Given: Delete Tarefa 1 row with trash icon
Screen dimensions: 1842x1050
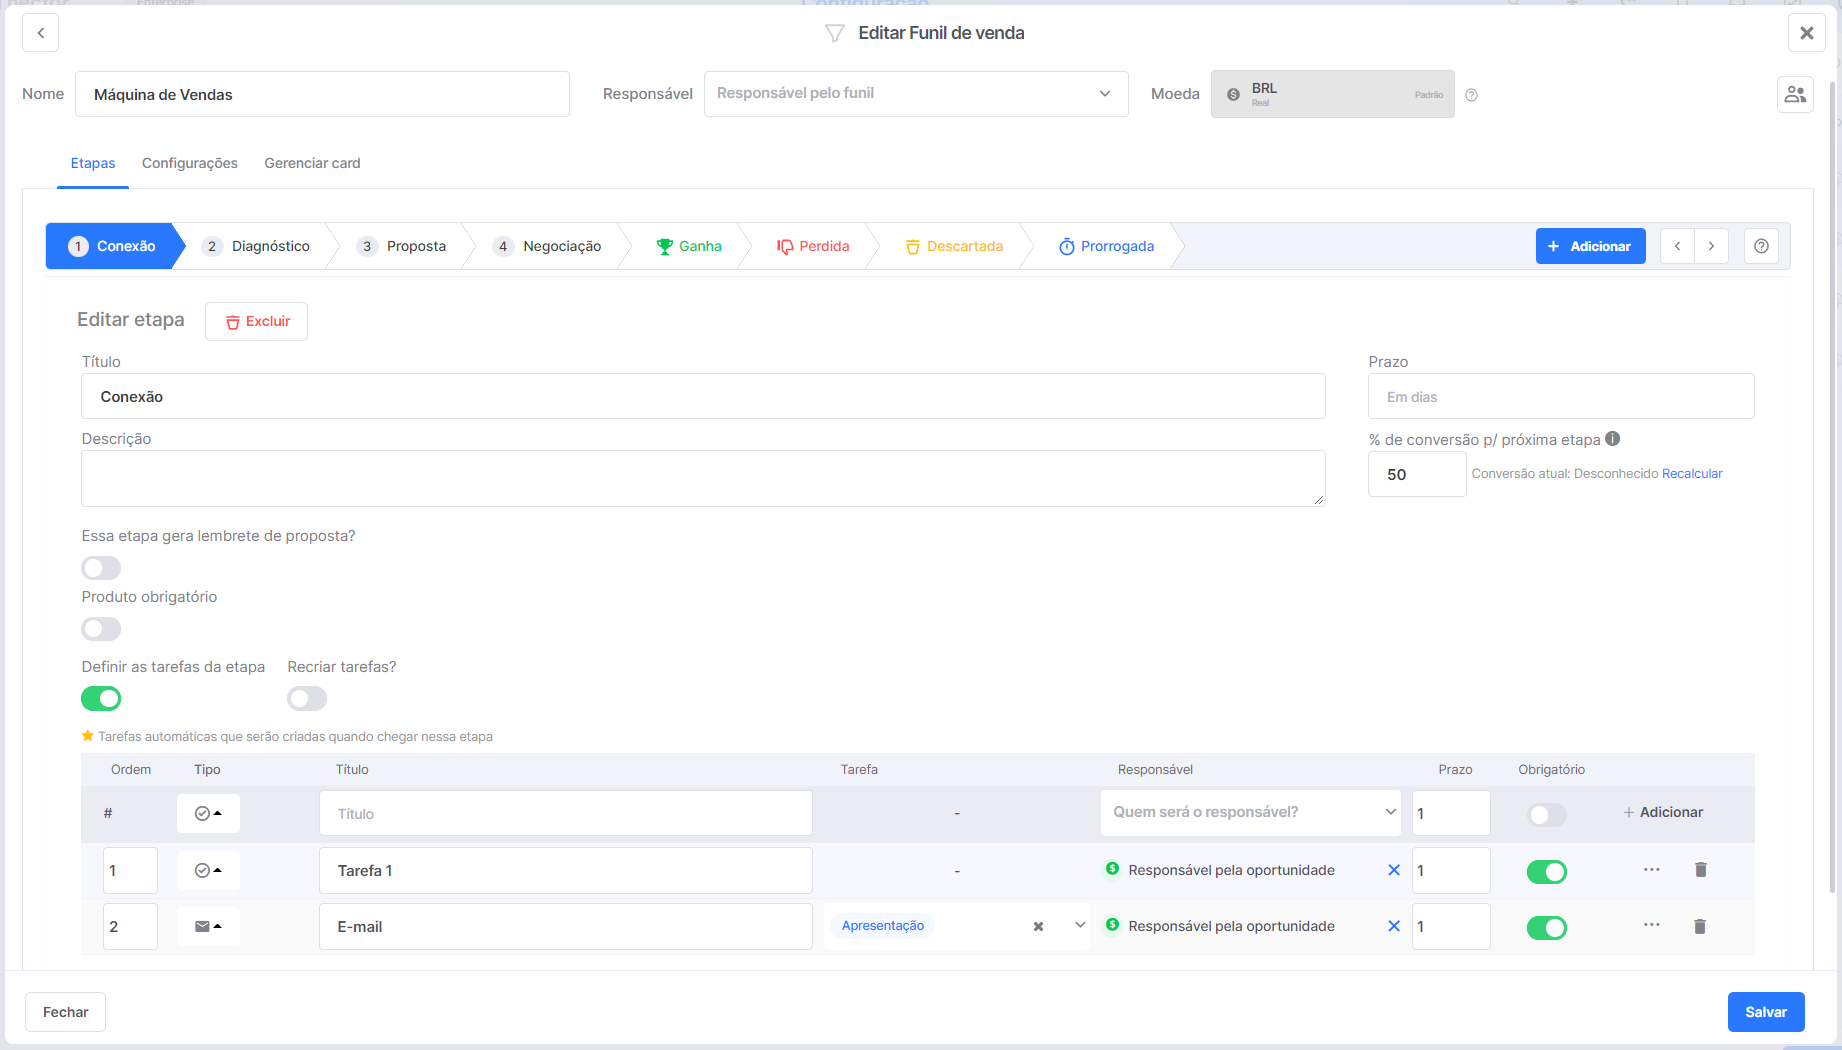Looking at the screenshot, I should [1700, 870].
